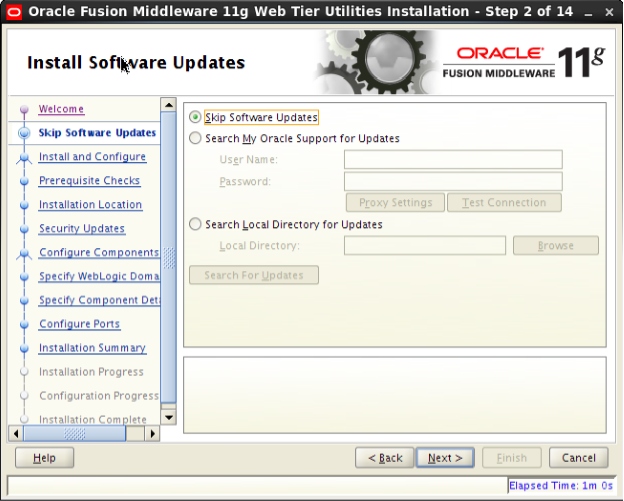Screen dimensions: 624x501
Task: Open Specify WebLogic Domain step
Action: pyautogui.click(x=99, y=276)
